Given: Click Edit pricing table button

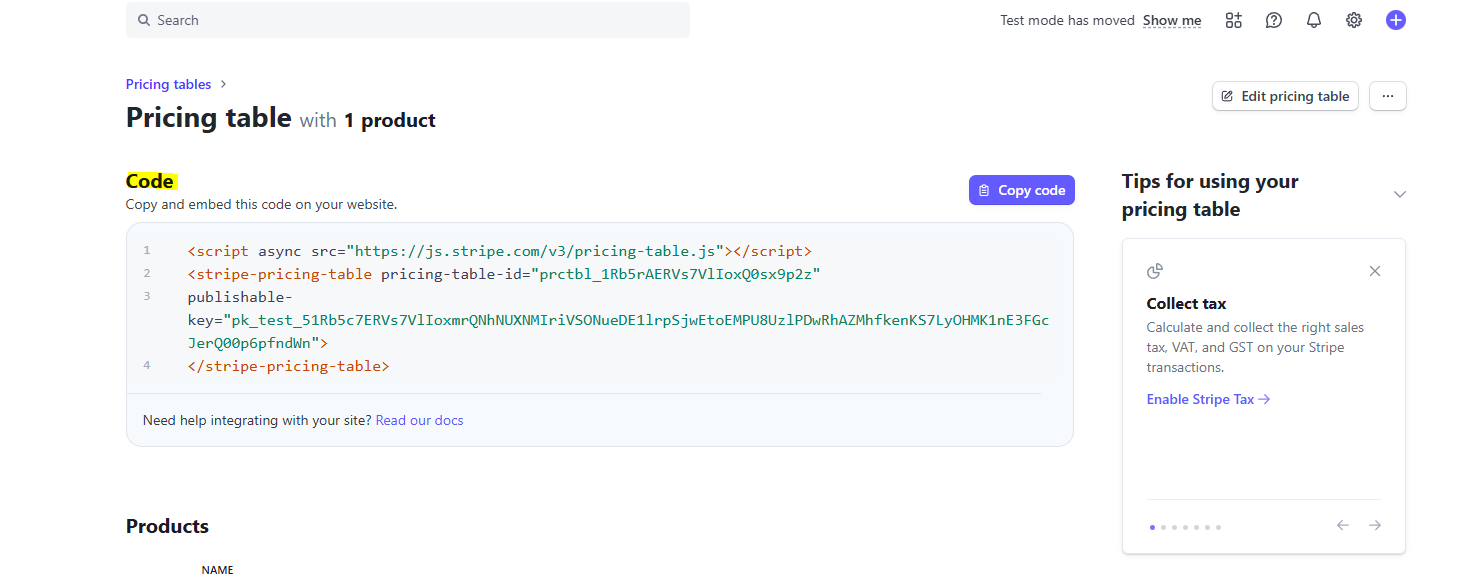Looking at the screenshot, I should 1285,96.
